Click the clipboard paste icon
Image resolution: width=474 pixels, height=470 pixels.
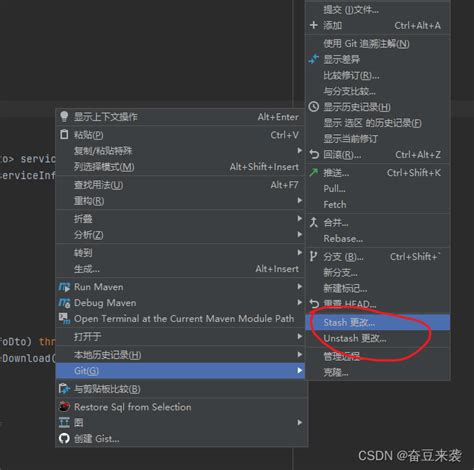(64, 135)
